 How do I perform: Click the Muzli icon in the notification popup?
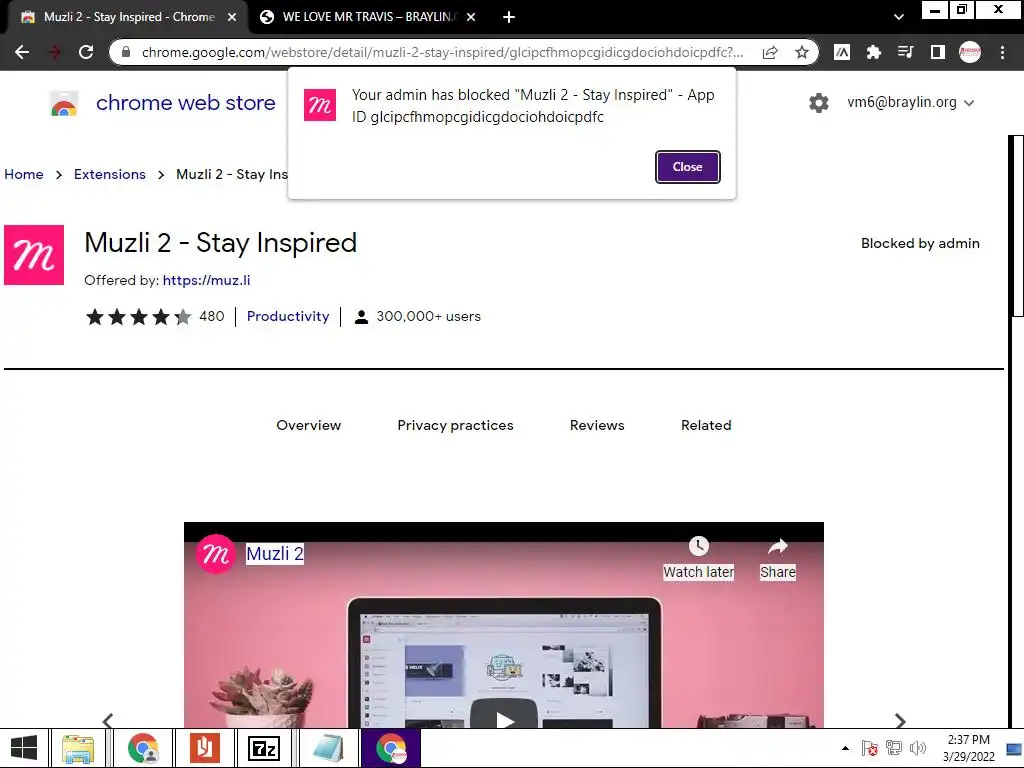point(320,105)
